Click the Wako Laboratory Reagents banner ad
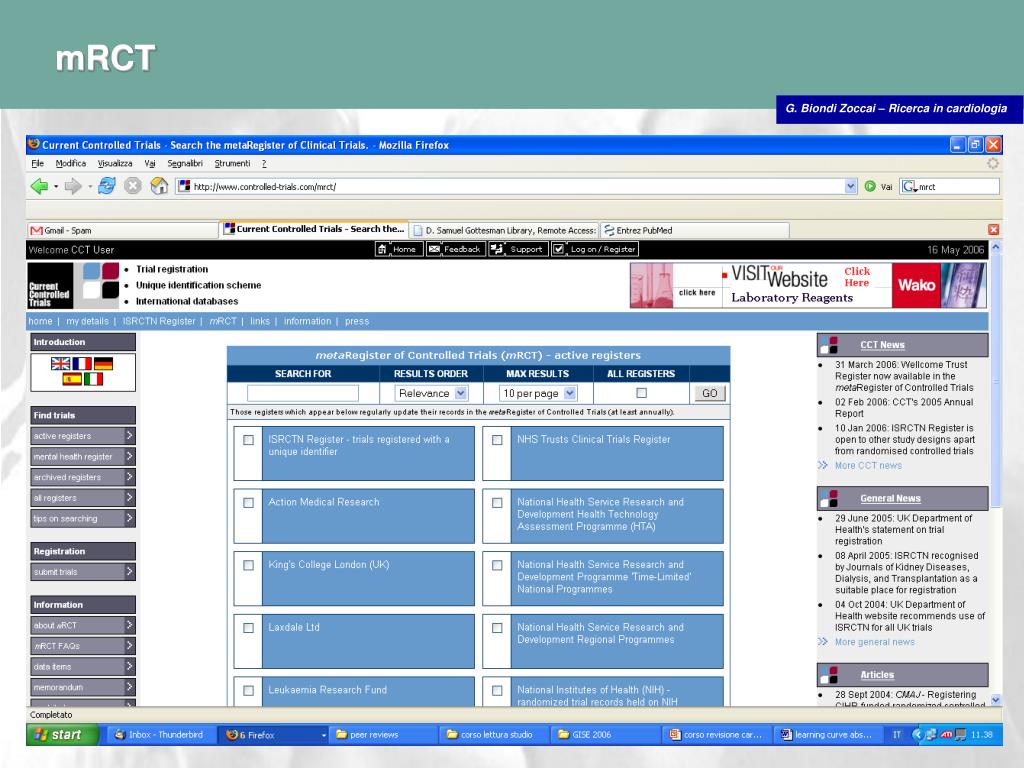The image size is (1024, 768). click(x=808, y=285)
